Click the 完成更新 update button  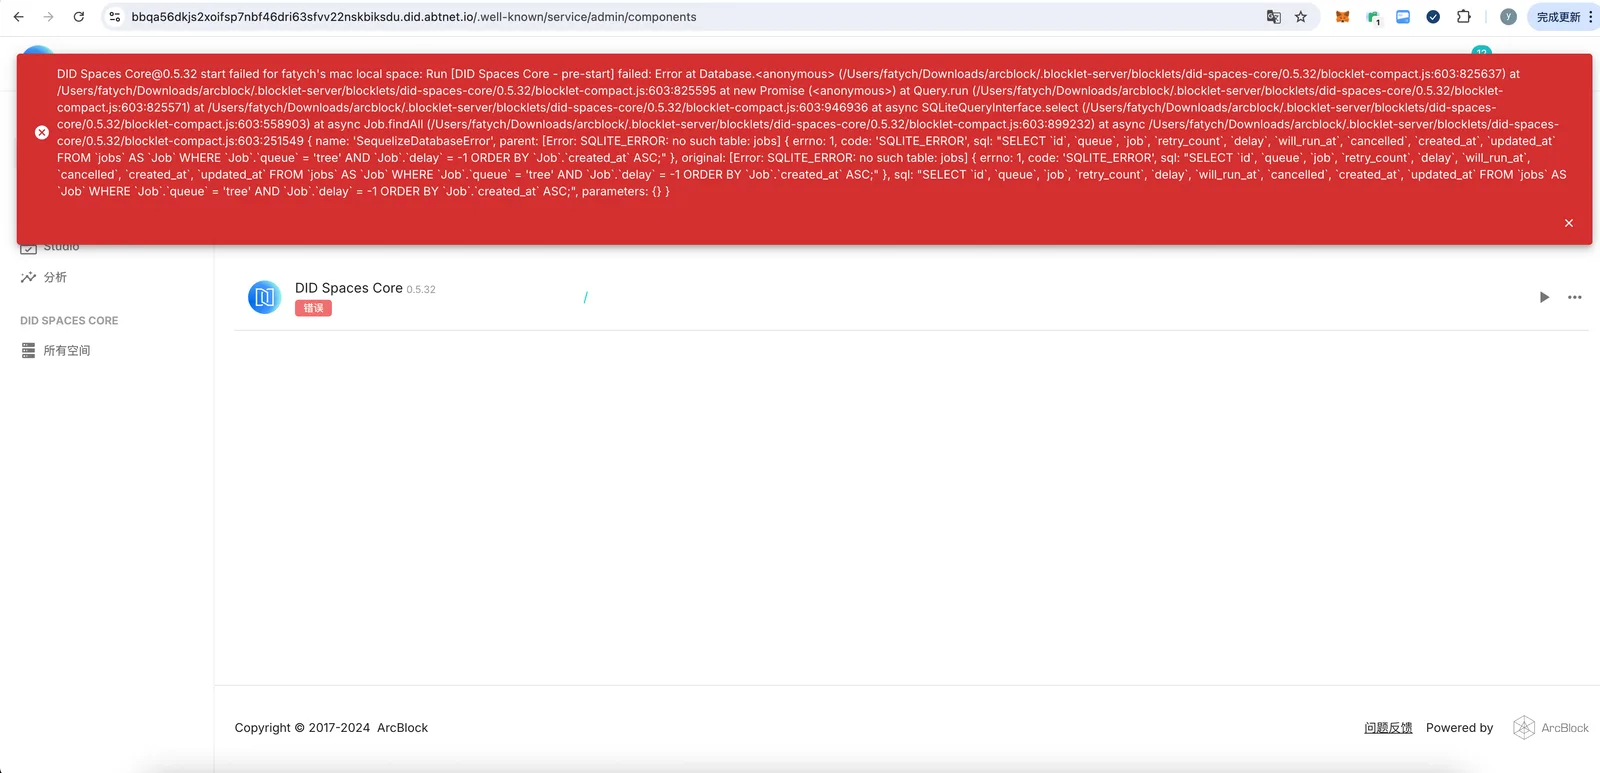1564,17
